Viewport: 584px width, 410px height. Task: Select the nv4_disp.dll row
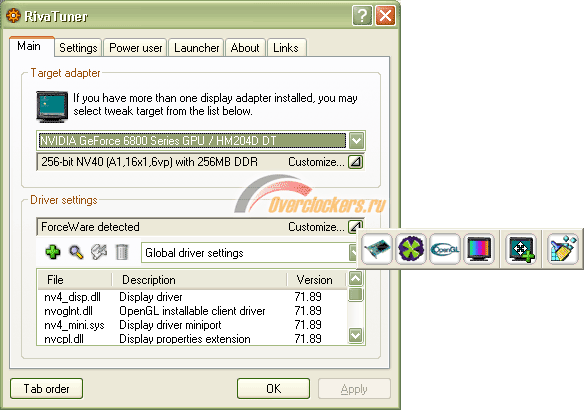point(192,297)
